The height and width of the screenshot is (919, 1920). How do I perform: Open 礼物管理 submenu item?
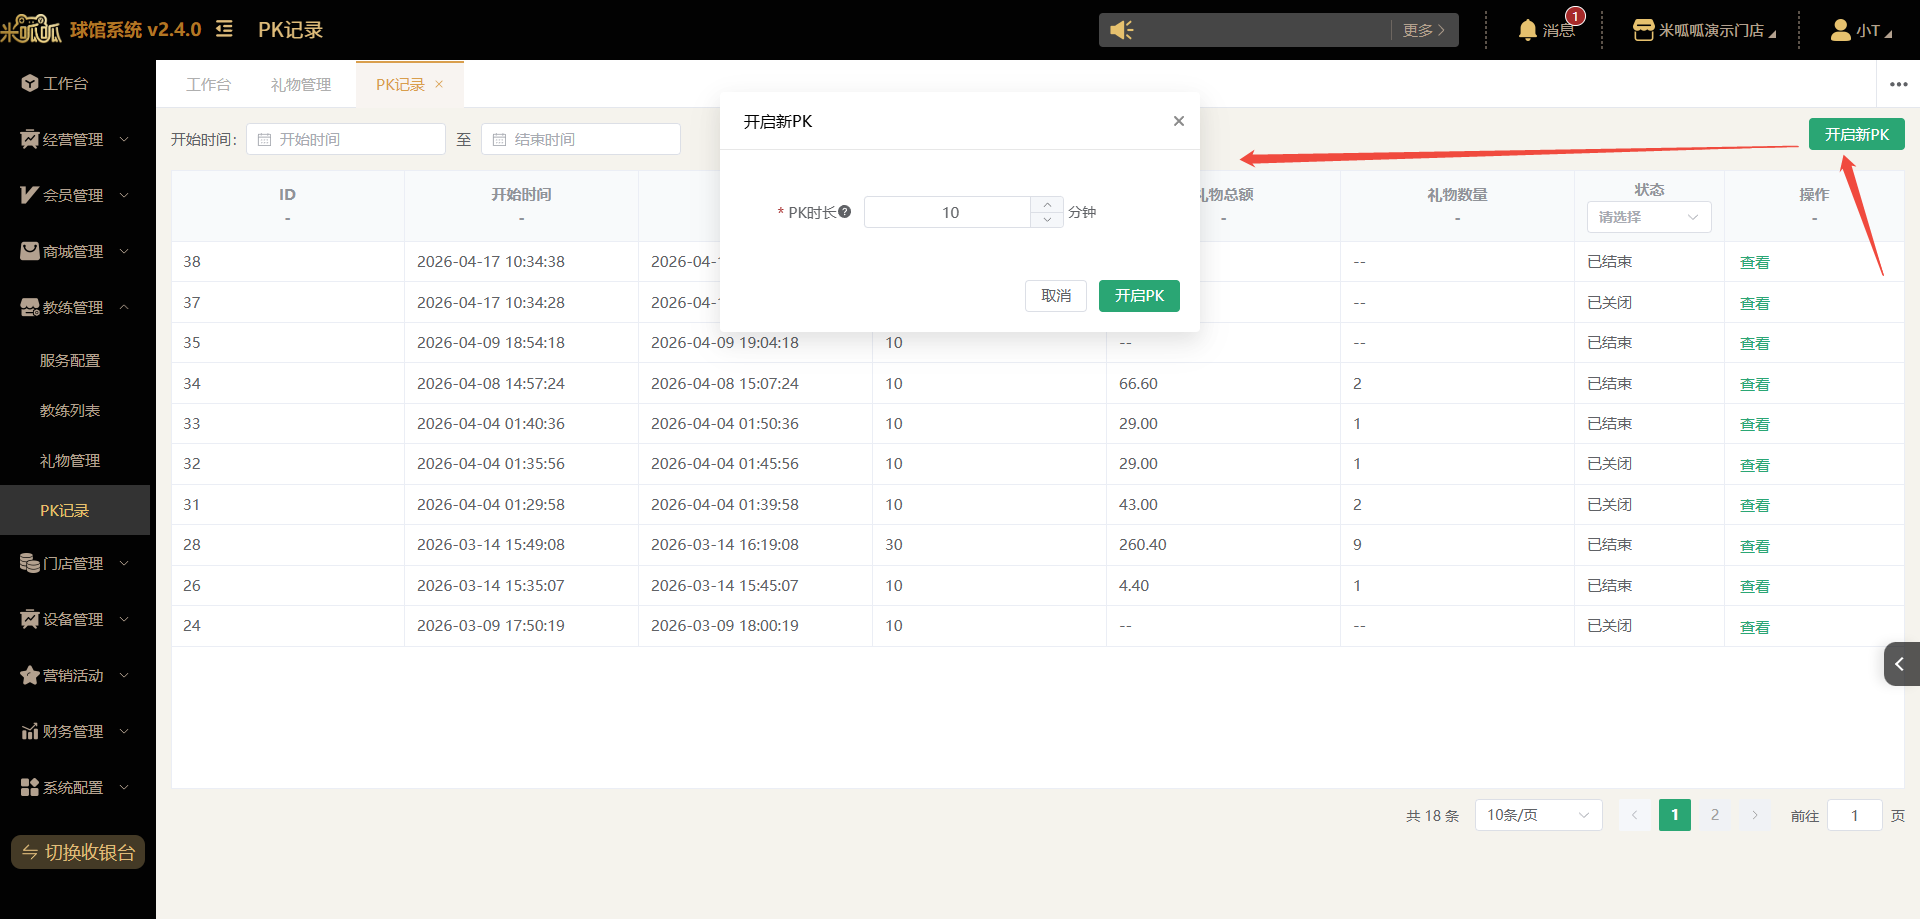click(x=75, y=460)
